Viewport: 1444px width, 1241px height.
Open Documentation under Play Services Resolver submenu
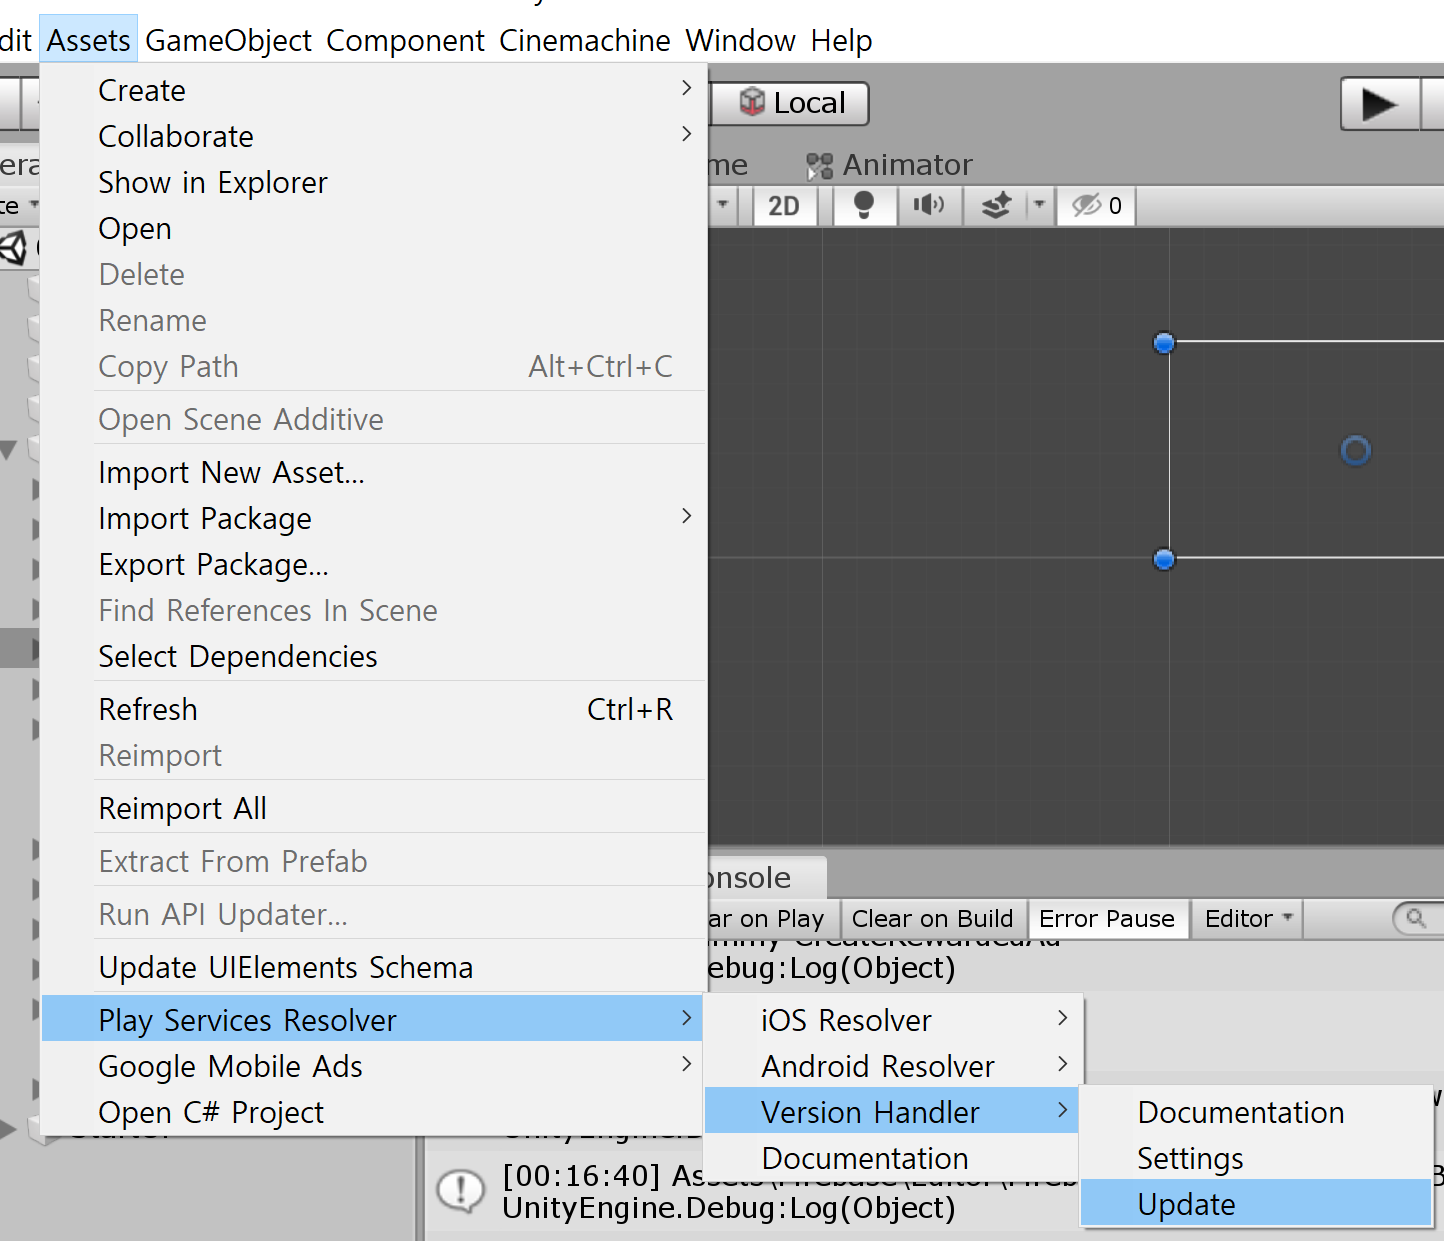[x=893, y=1158]
